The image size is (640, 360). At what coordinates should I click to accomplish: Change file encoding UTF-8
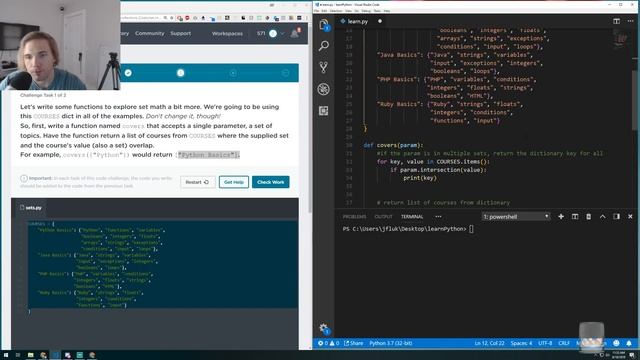point(545,343)
